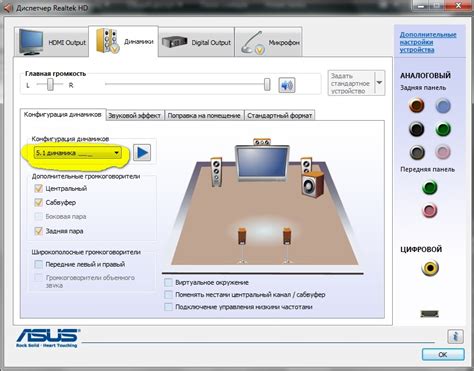Play the speaker configuration test sound
This screenshot has width=474, height=371.
pos(142,153)
